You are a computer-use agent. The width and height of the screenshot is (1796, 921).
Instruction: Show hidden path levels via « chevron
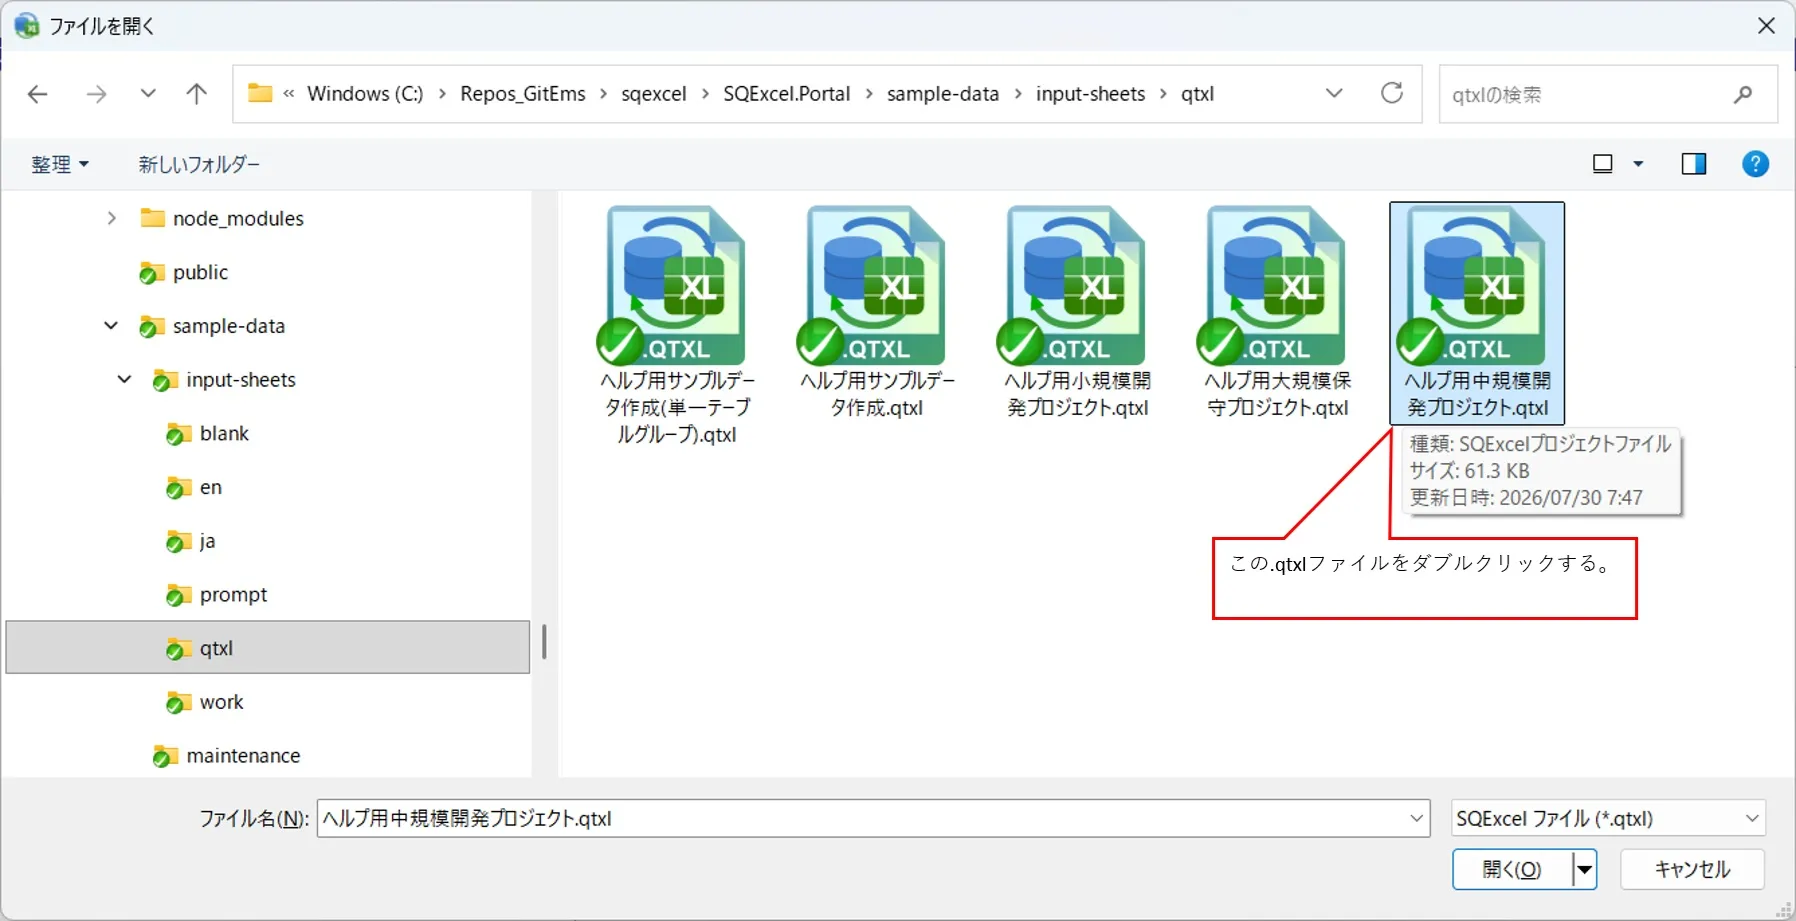(x=289, y=94)
